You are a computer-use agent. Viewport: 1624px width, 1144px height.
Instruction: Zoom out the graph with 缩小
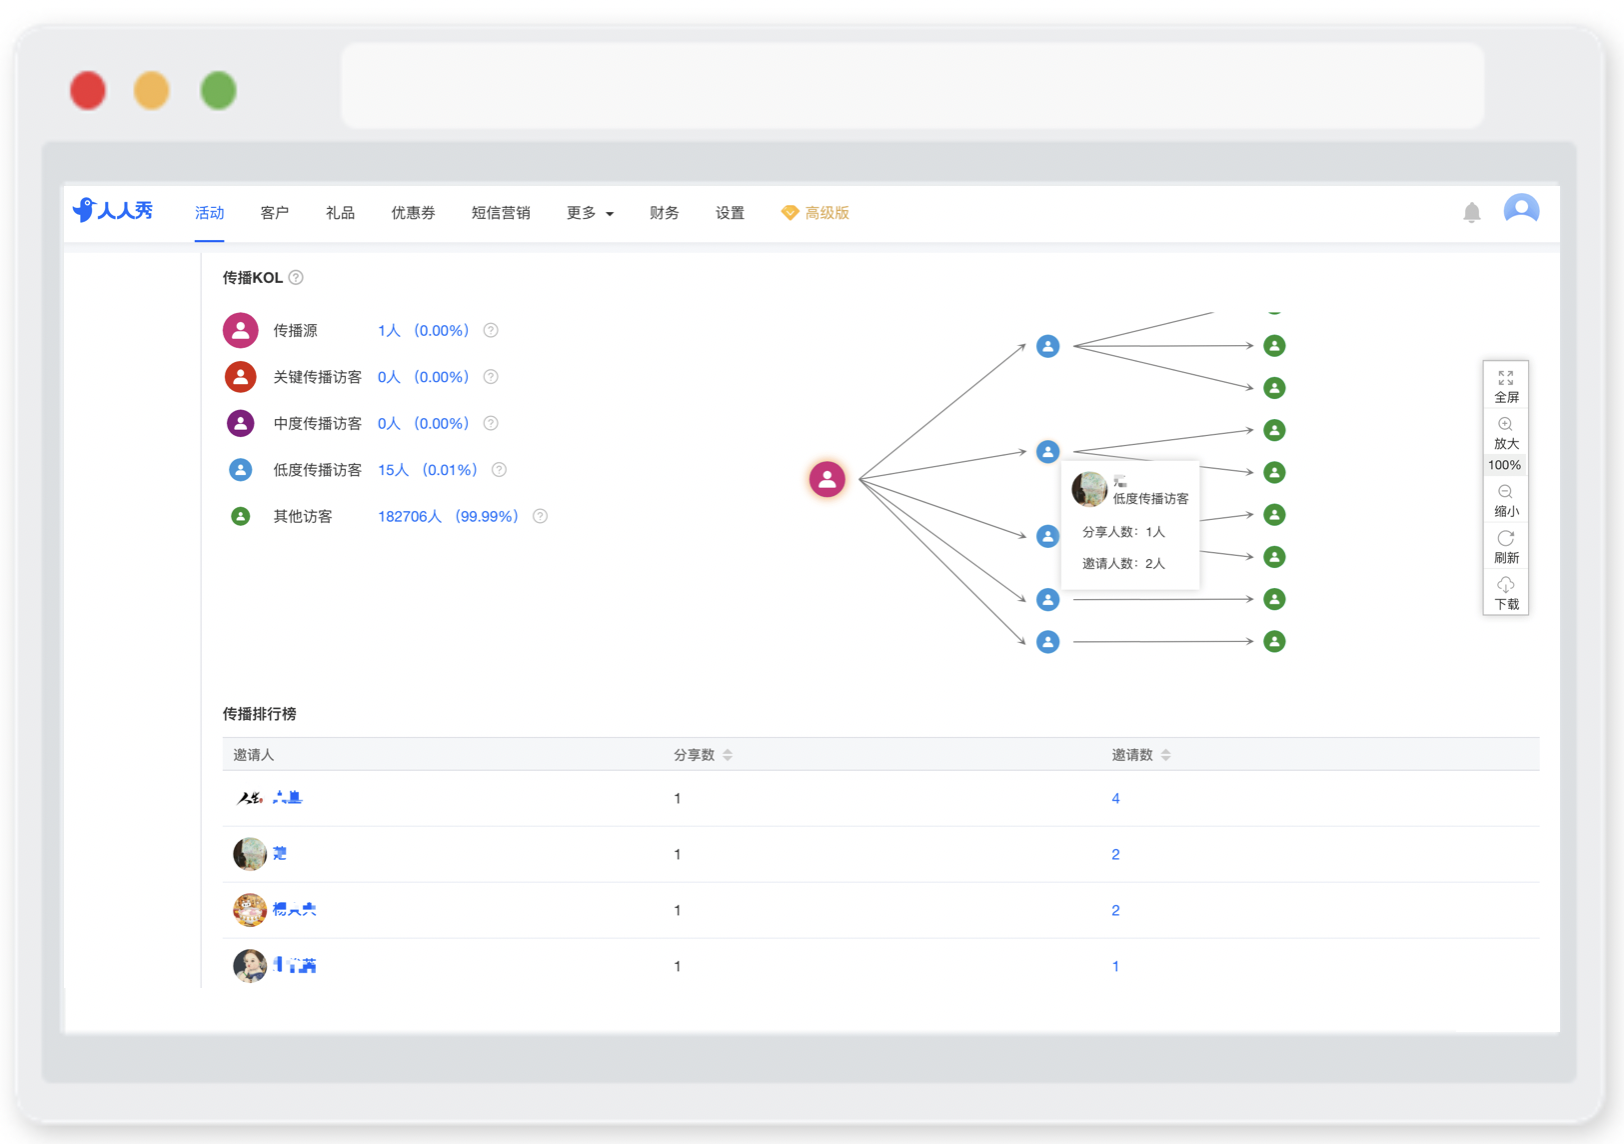(1506, 501)
